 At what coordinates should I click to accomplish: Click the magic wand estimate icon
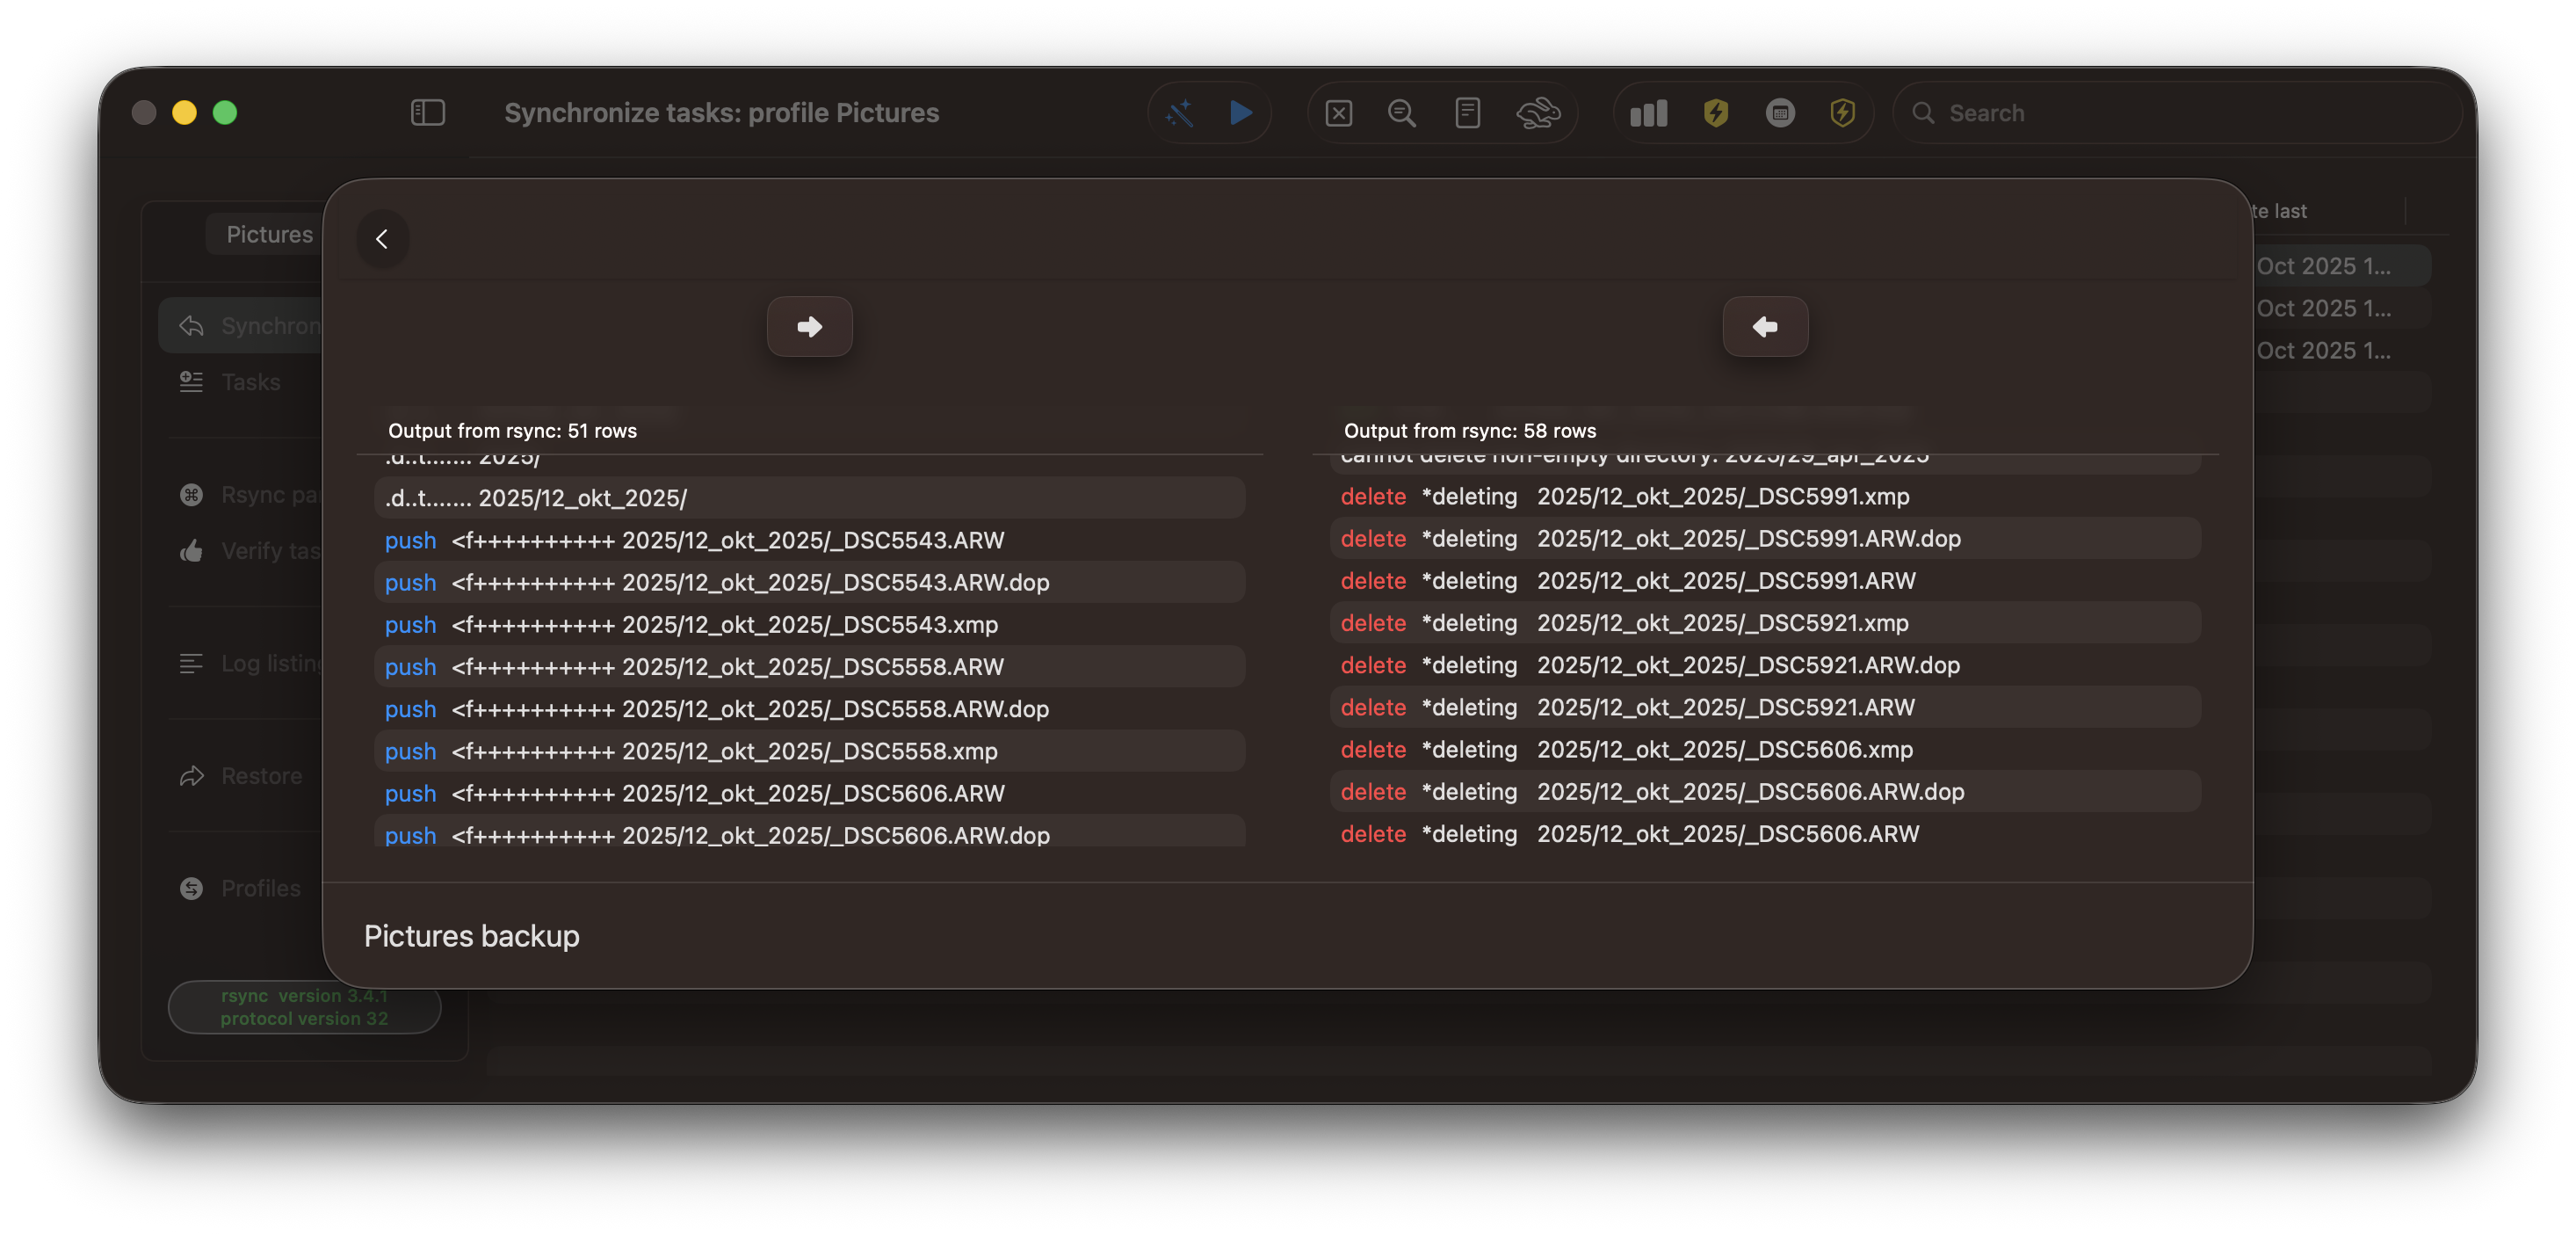tap(1180, 113)
